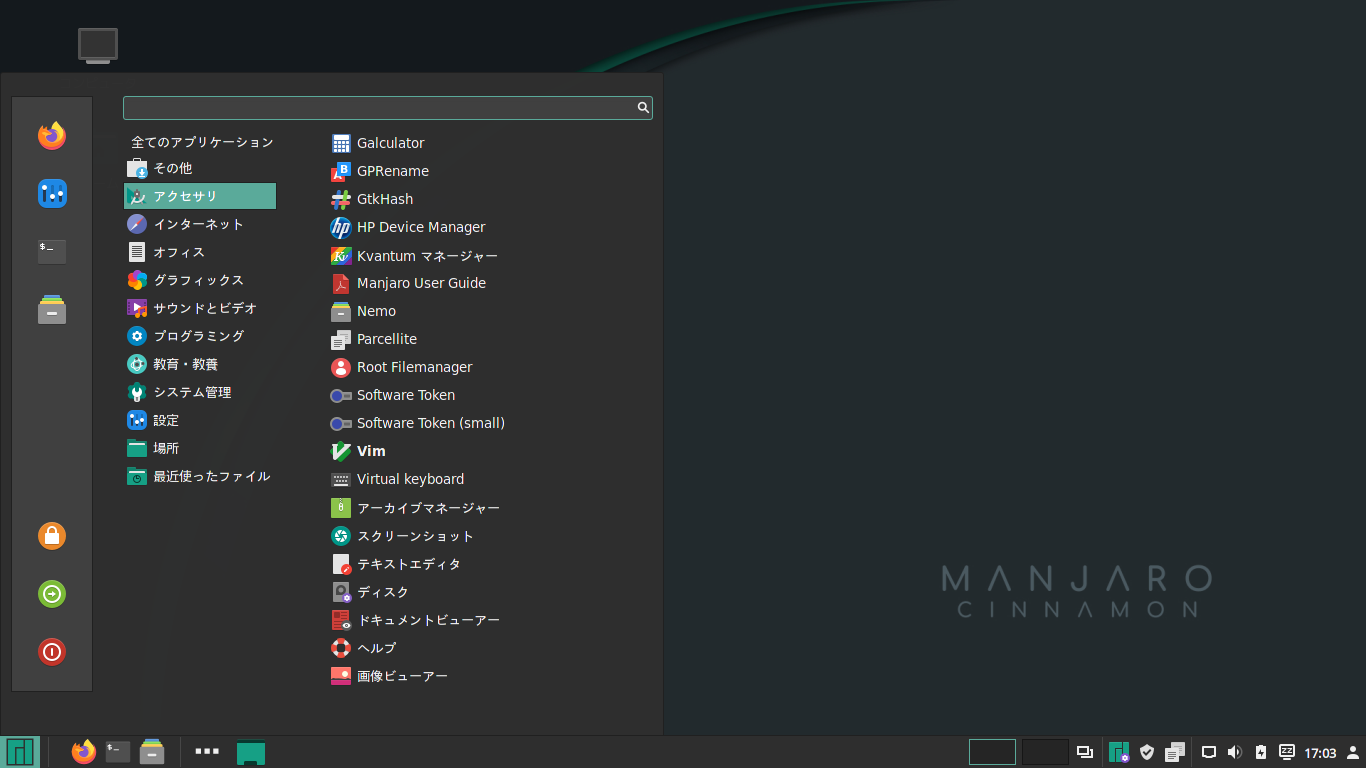Image resolution: width=1366 pixels, height=768 pixels.
Task: Click the magnifier icon in search box
Action: point(643,107)
